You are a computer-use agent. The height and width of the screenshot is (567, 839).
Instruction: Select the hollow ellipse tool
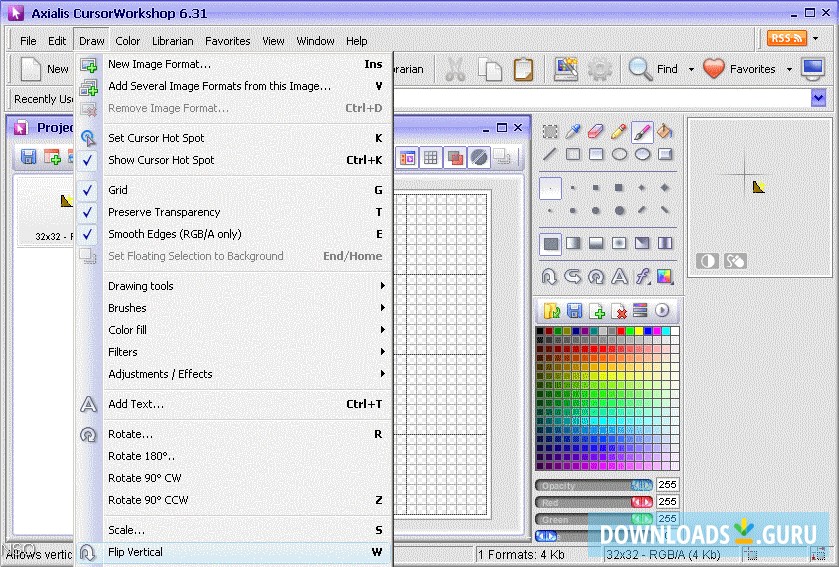point(619,155)
